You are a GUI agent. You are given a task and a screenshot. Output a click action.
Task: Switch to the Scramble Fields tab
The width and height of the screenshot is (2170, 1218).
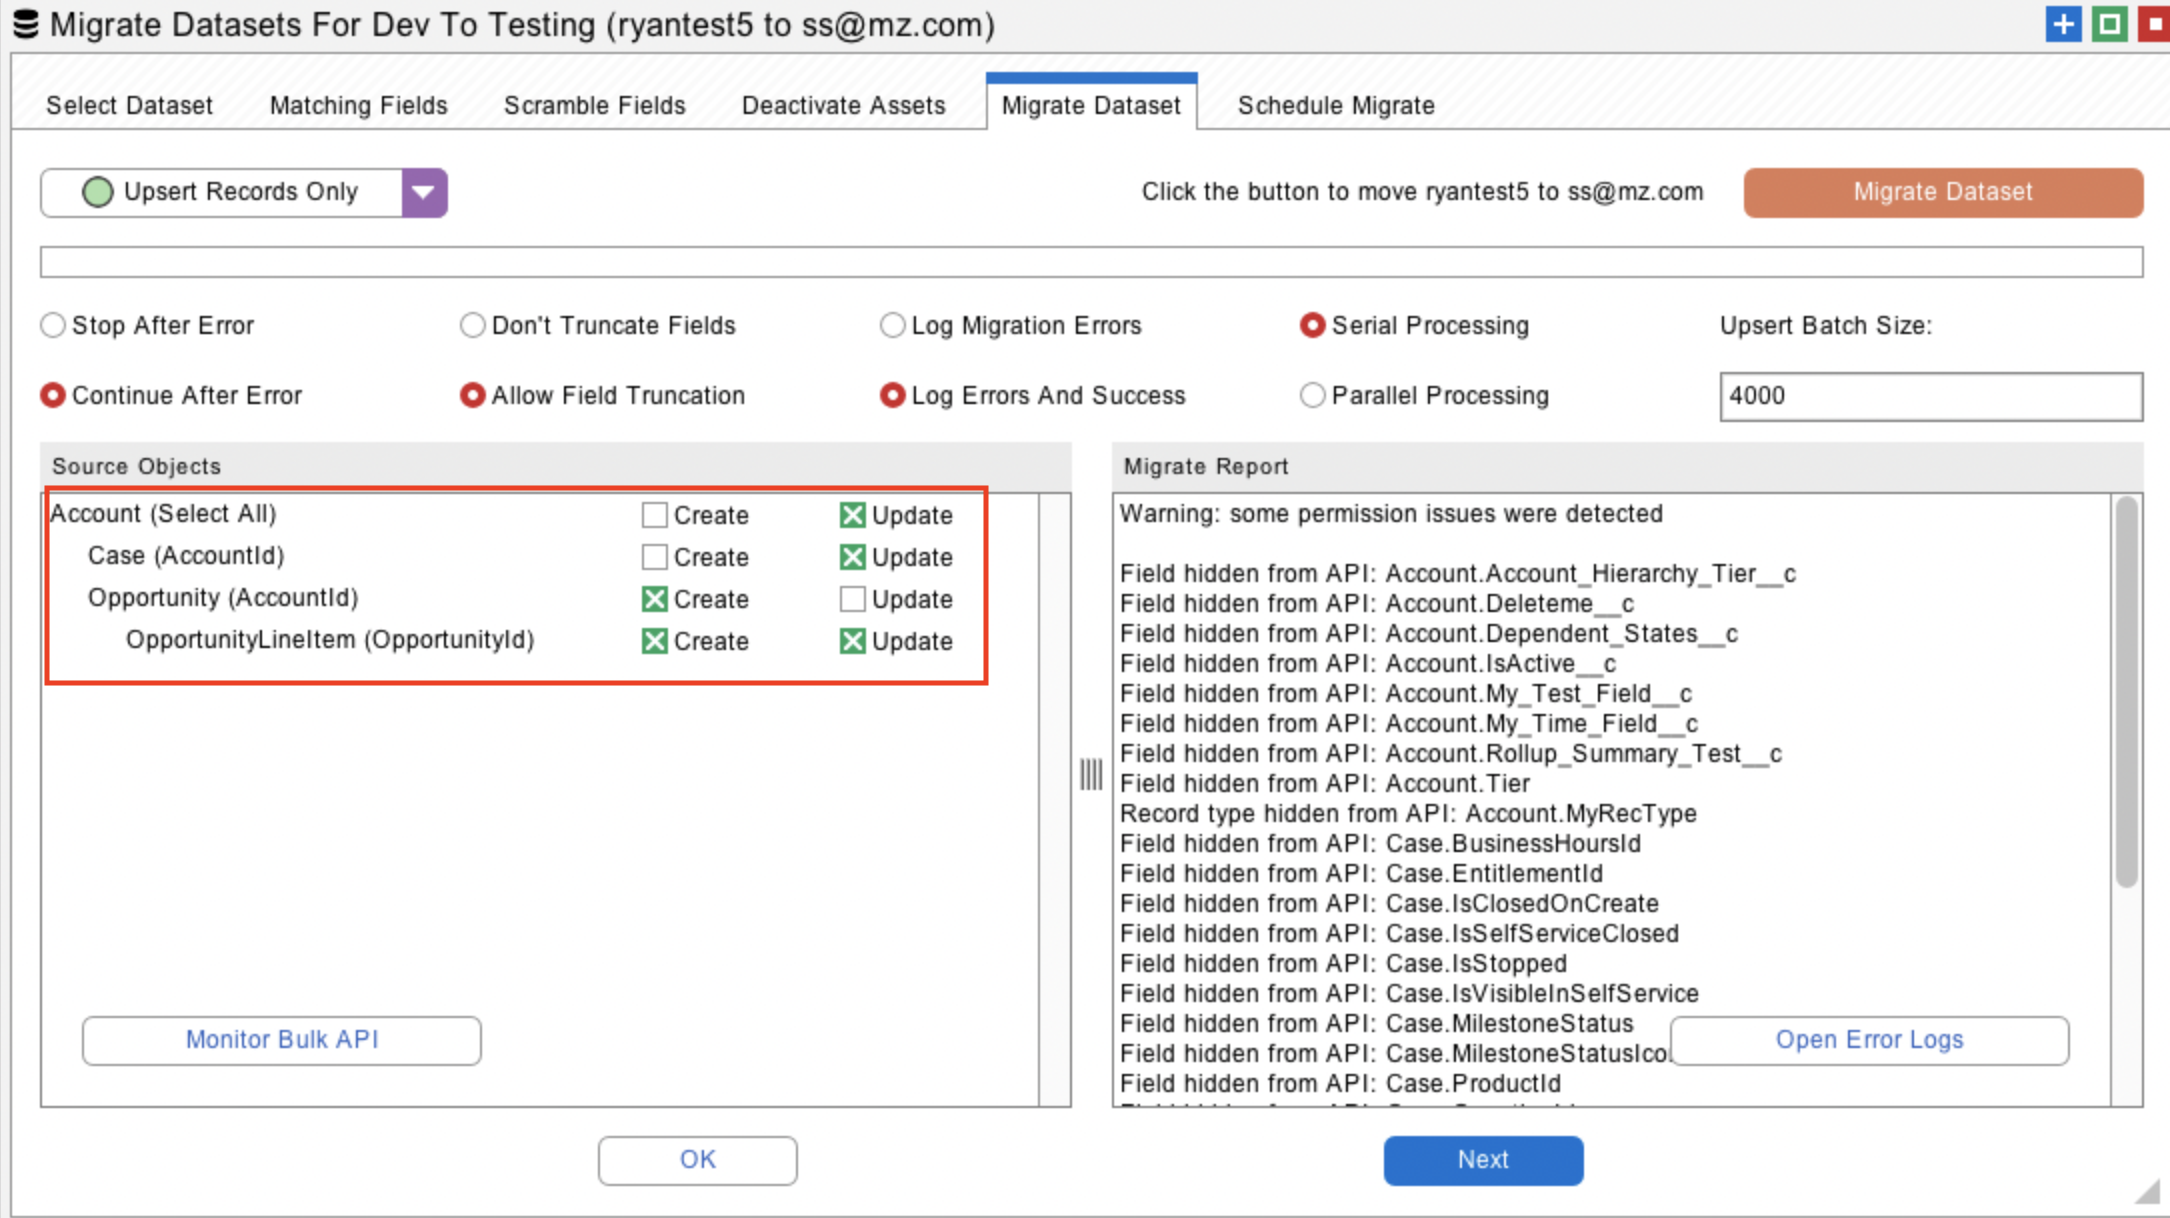pos(594,106)
